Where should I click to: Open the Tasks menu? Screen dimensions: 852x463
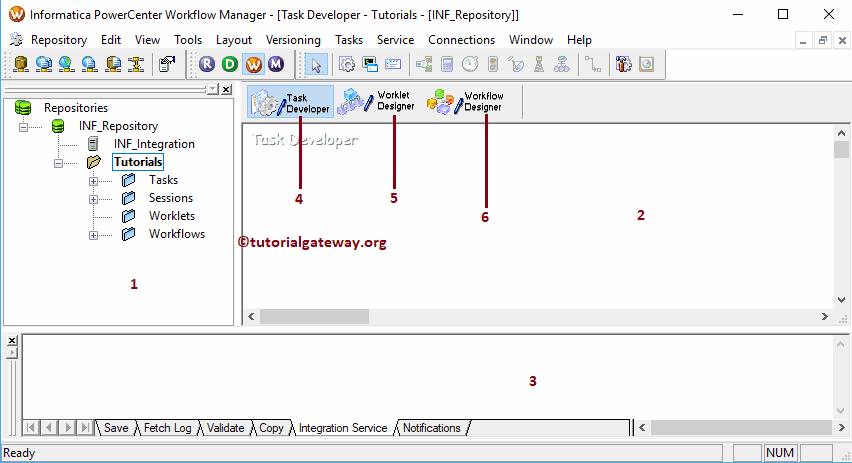tap(349, 40)
